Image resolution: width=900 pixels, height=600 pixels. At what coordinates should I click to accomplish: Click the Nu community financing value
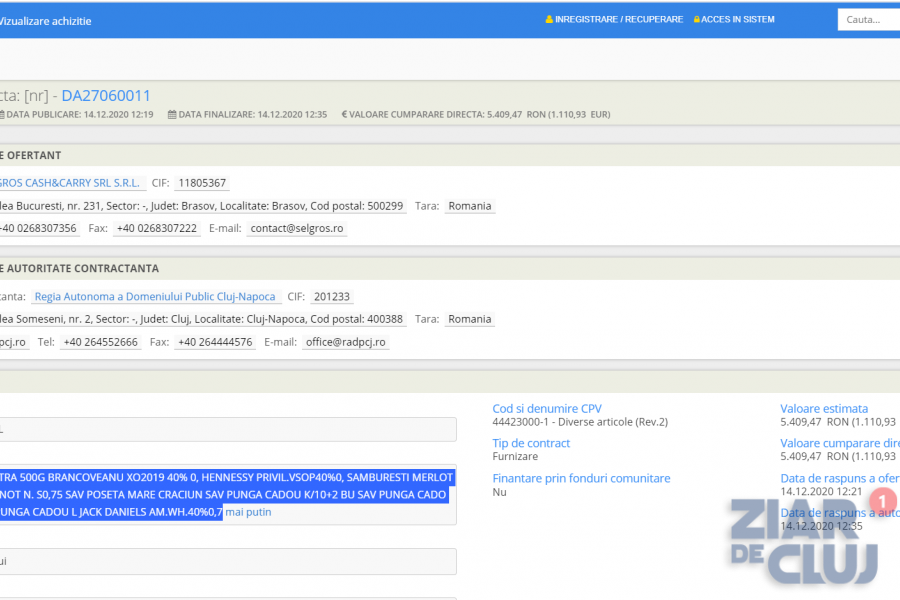tap(499, 491)
